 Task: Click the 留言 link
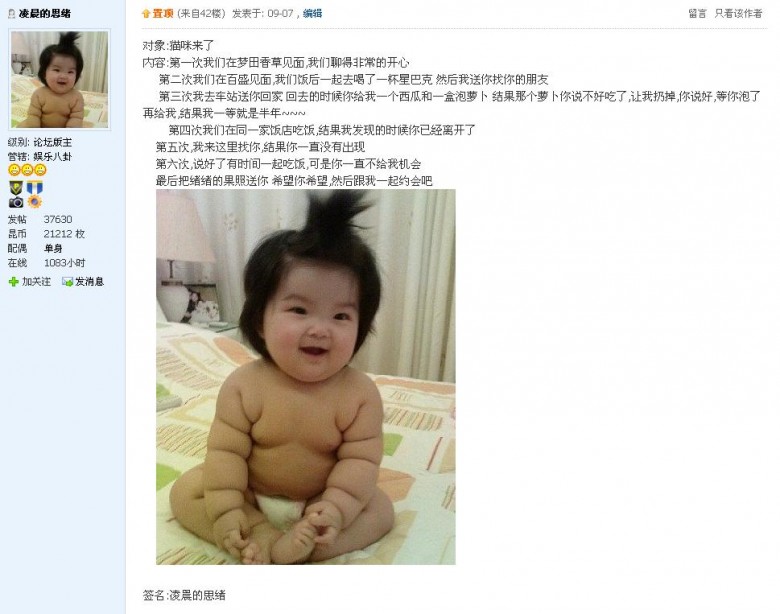pyautogui.click(x=697, y=13)
